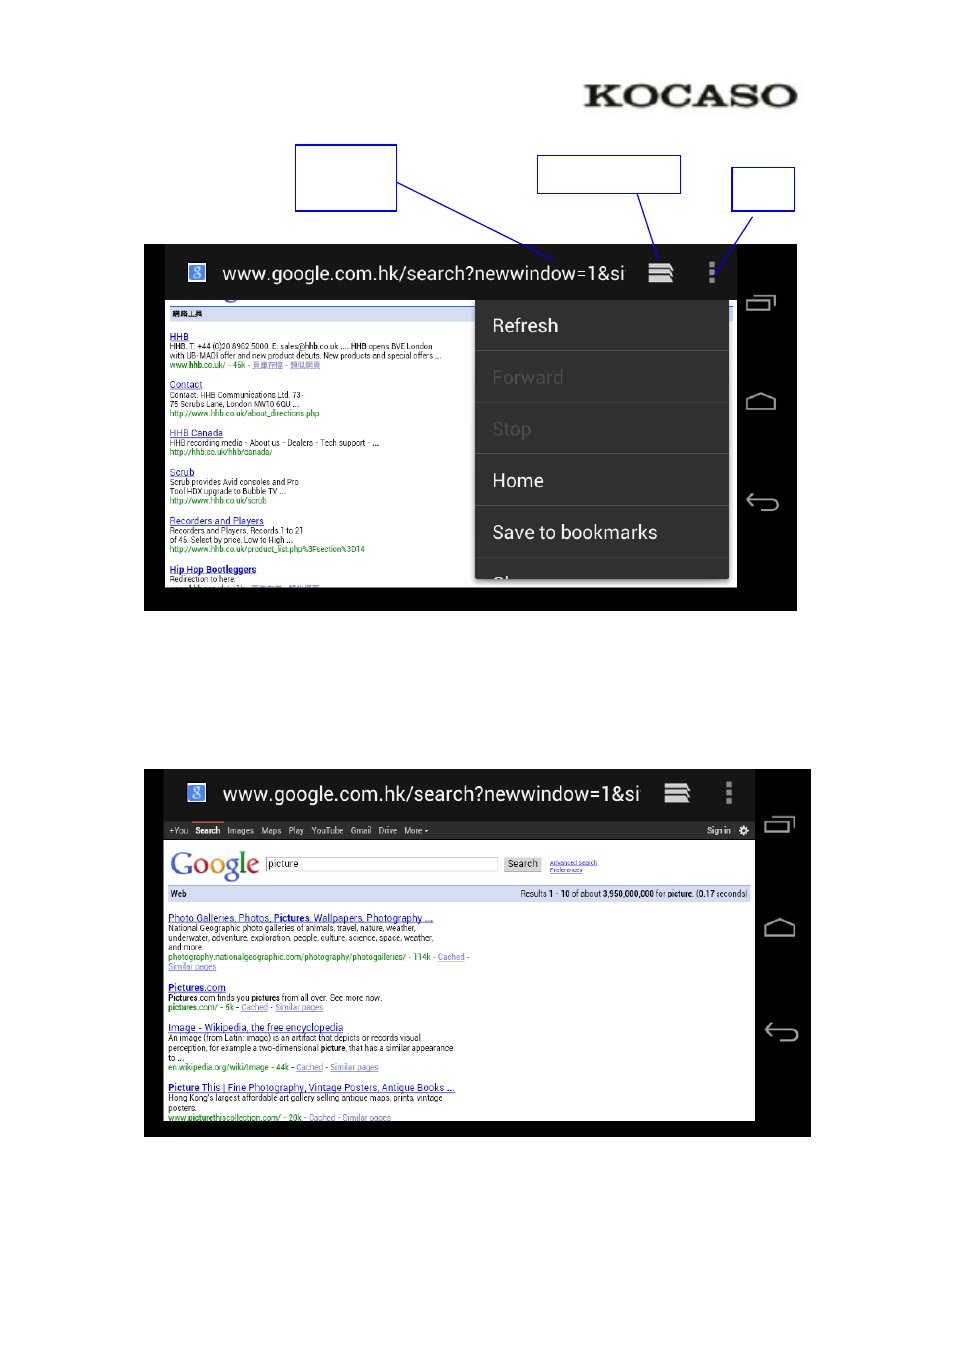Click lower browser URL address field
954x1350 pixels.
point(431,794)
